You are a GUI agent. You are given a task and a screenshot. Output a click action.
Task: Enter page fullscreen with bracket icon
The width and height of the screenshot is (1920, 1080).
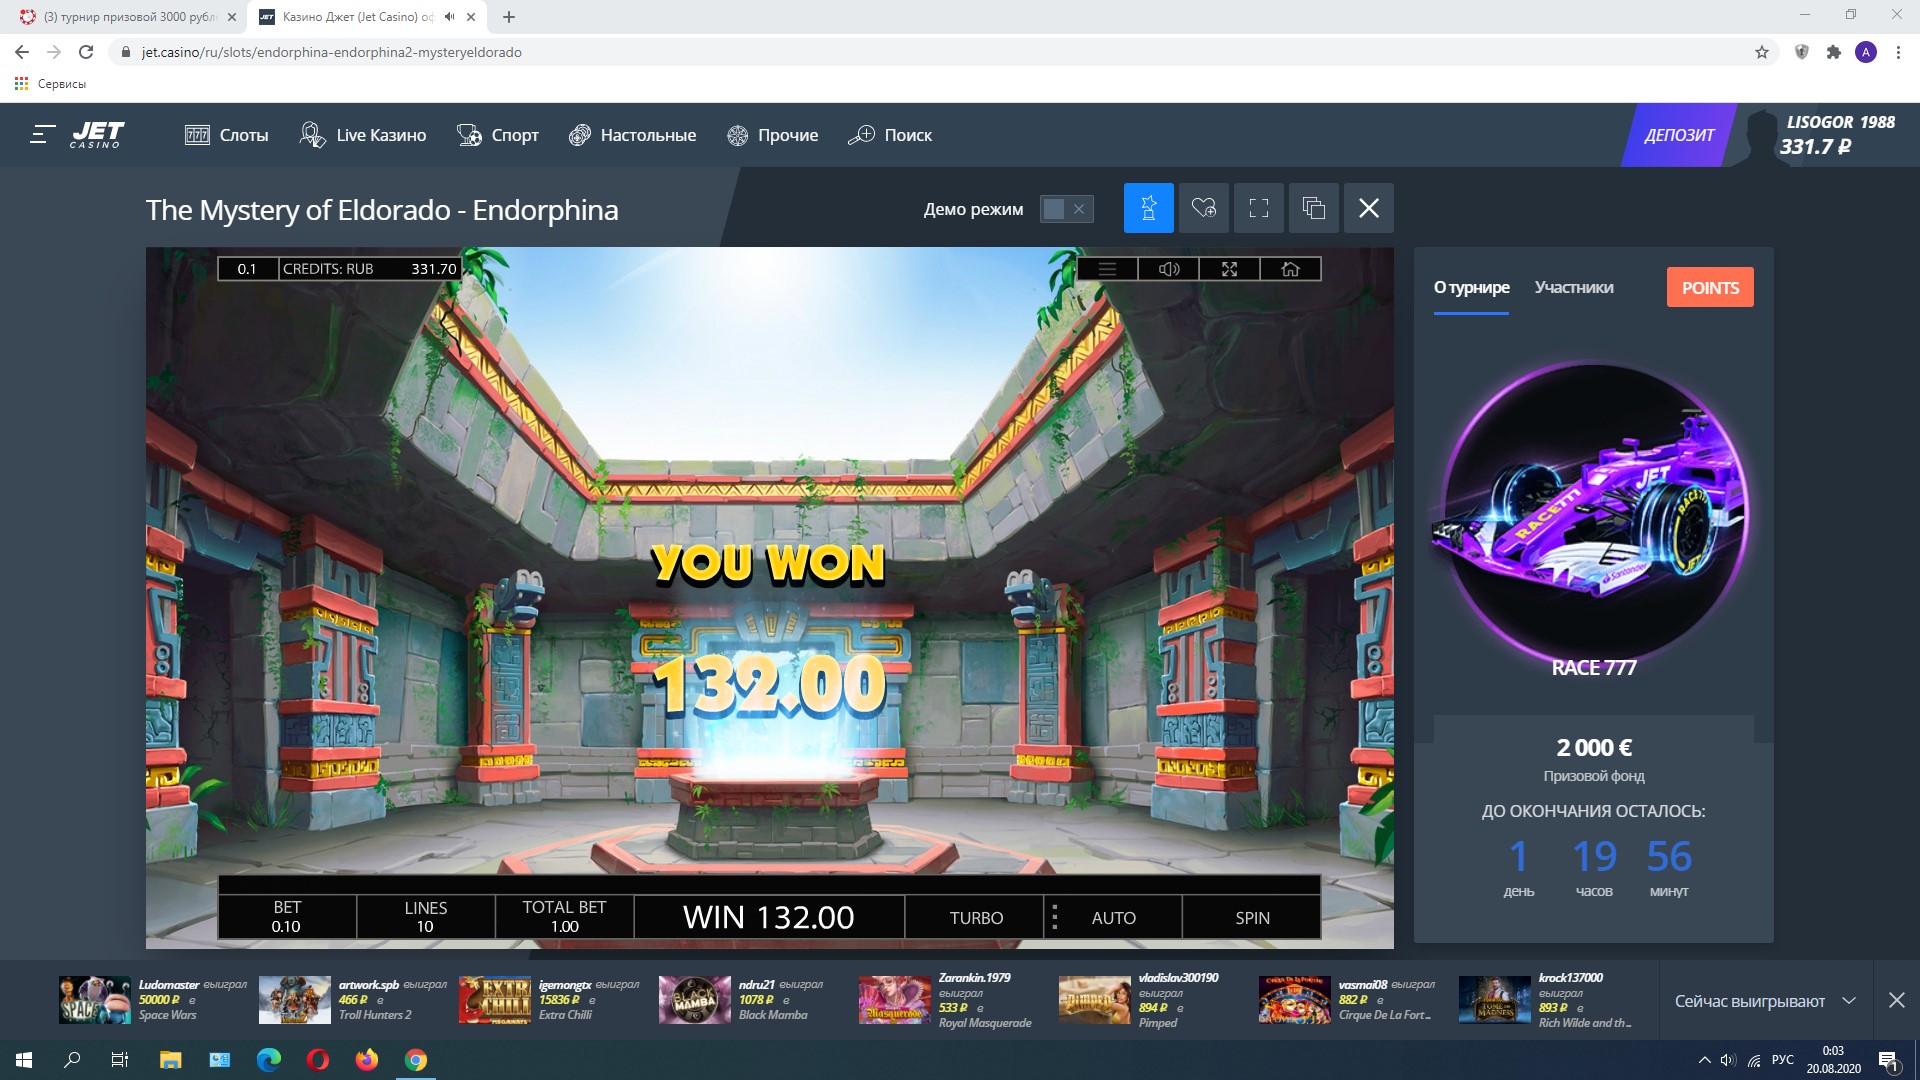[x=1258, y=208]
